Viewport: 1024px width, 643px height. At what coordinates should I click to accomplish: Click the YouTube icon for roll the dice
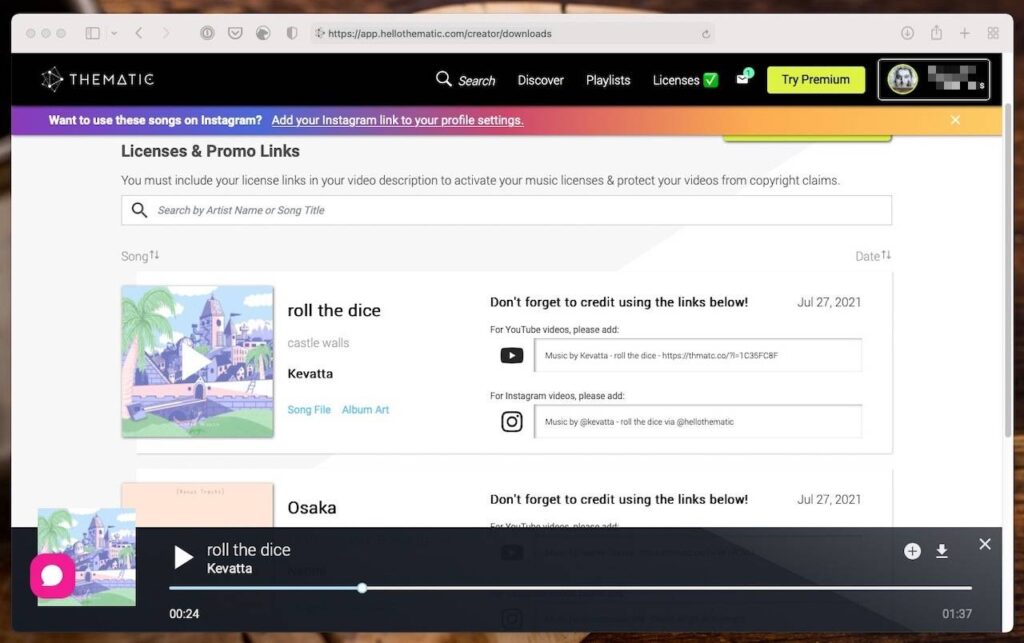click(x=511, y=356)
